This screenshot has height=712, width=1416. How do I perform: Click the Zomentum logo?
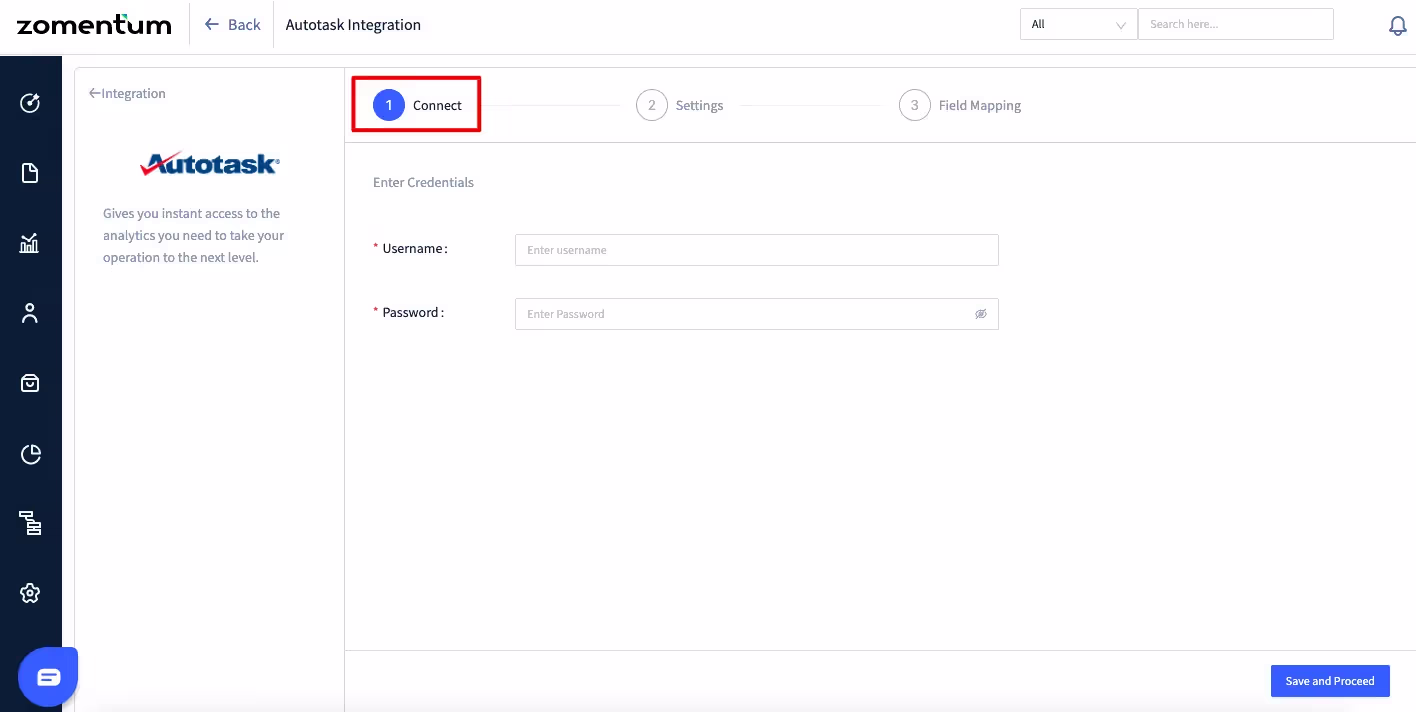point(94,25)
